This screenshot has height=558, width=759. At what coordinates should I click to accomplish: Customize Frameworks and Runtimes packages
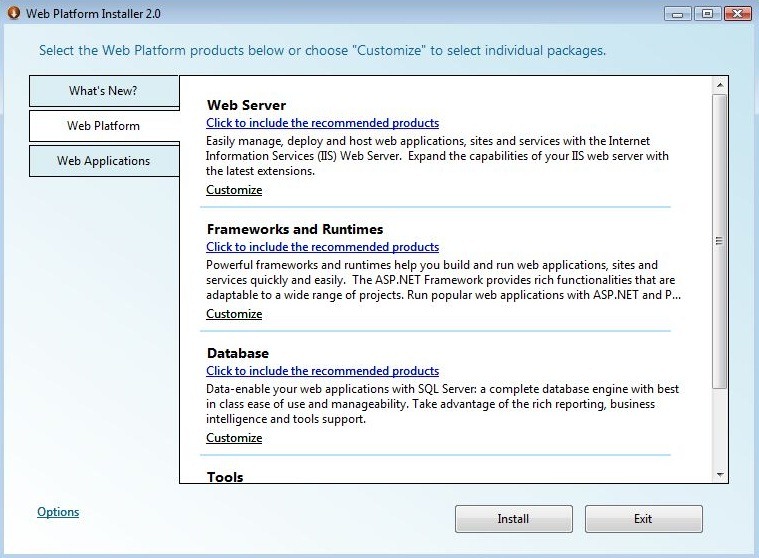(234, 314)
